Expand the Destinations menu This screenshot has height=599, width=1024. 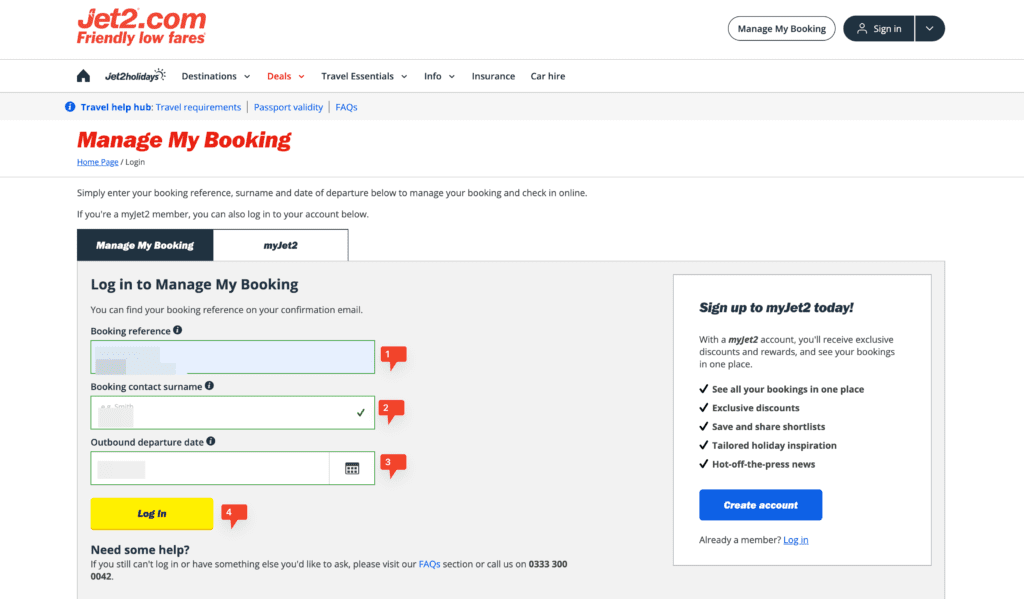(x=216, y=76)
